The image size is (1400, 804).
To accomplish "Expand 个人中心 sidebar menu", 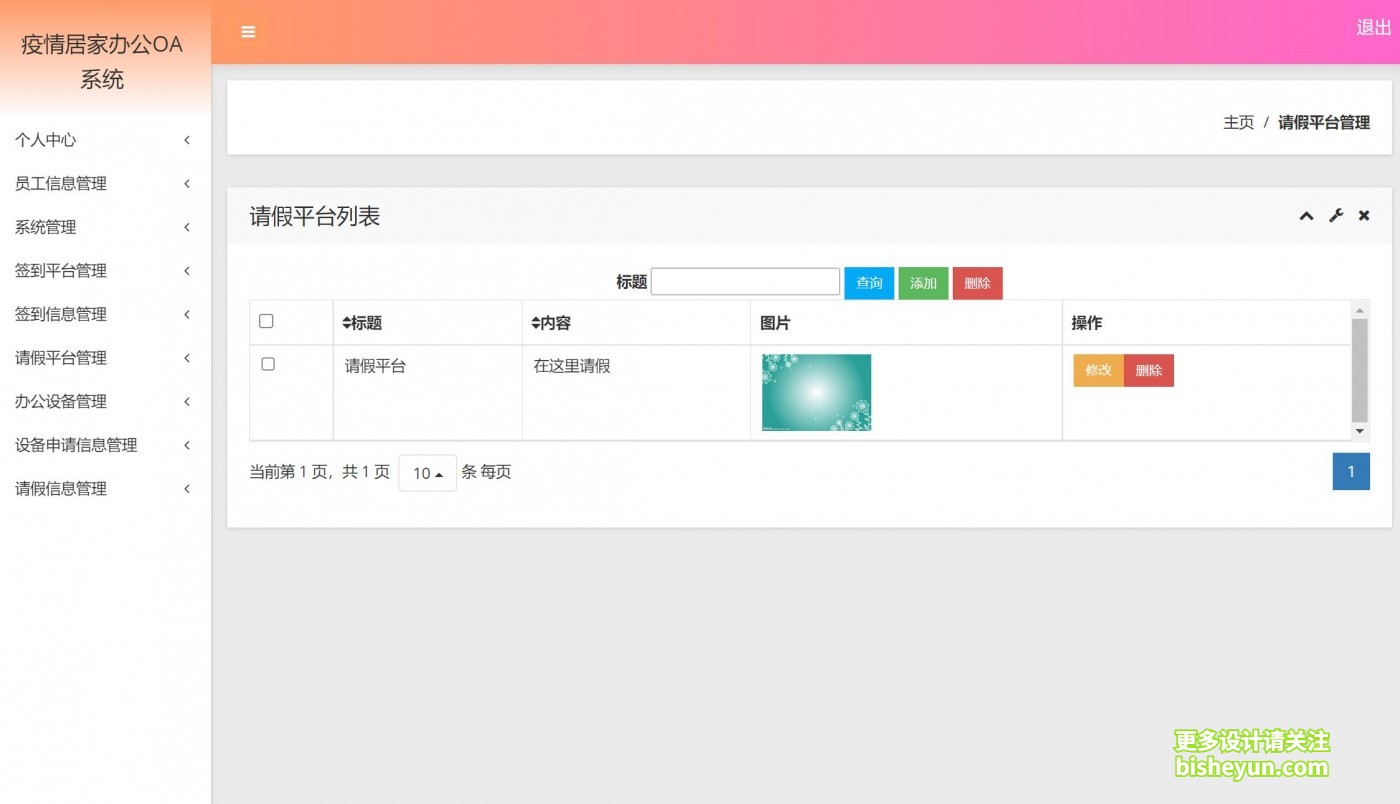I will tap(100, 140).
